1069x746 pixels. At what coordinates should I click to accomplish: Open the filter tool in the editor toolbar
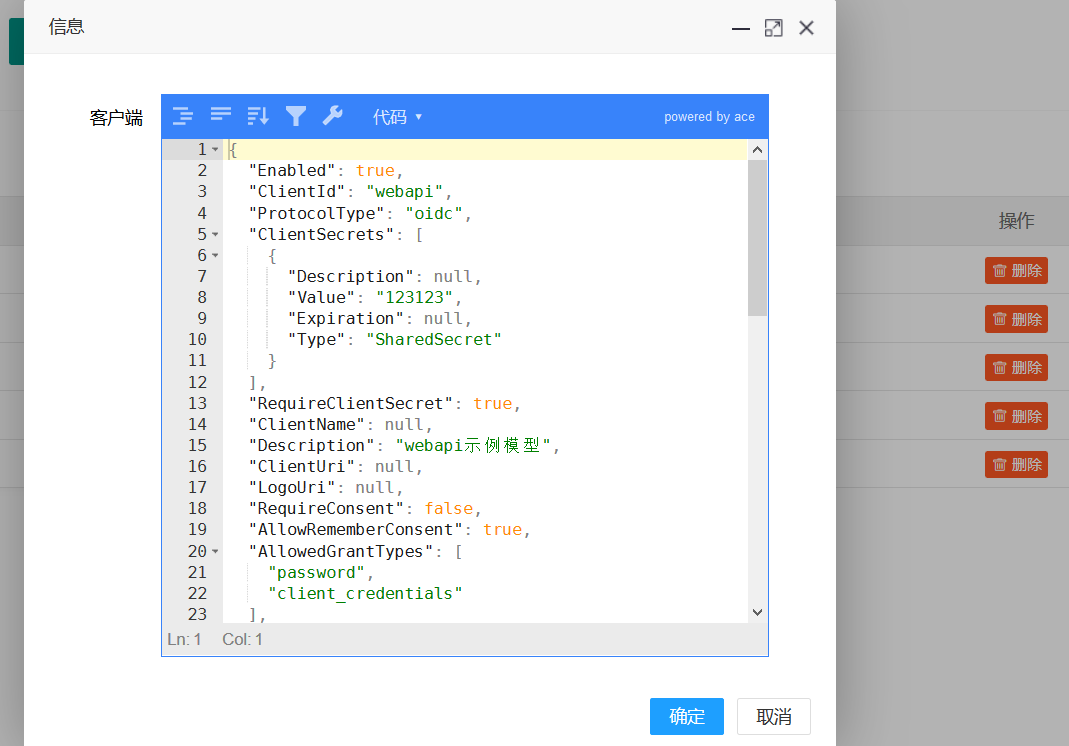pos(295,116)
